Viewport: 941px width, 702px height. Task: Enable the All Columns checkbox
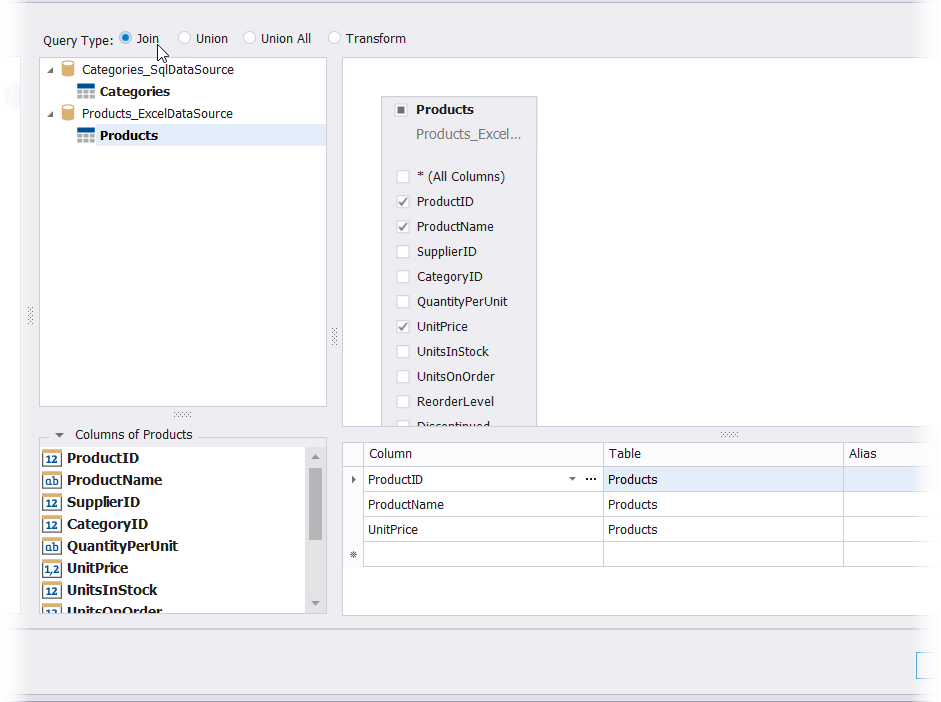(403, 177)
